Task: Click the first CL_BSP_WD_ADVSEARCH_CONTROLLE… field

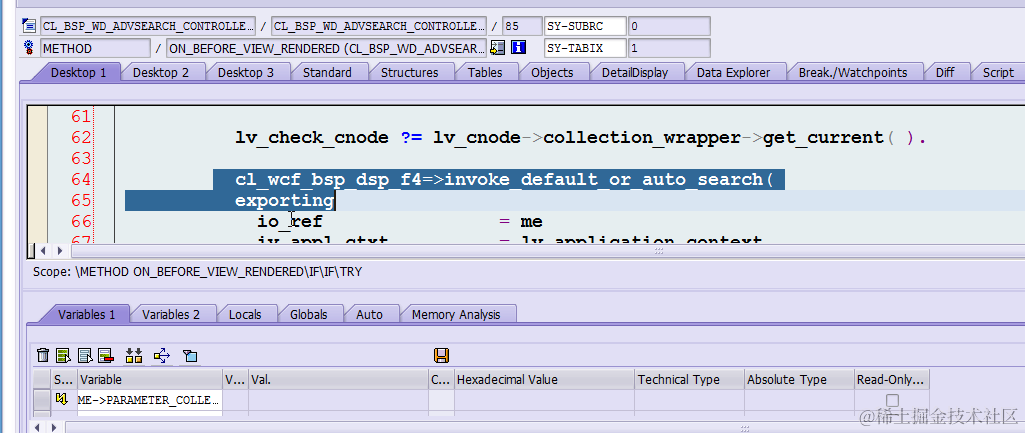Action: click(148, 26)
